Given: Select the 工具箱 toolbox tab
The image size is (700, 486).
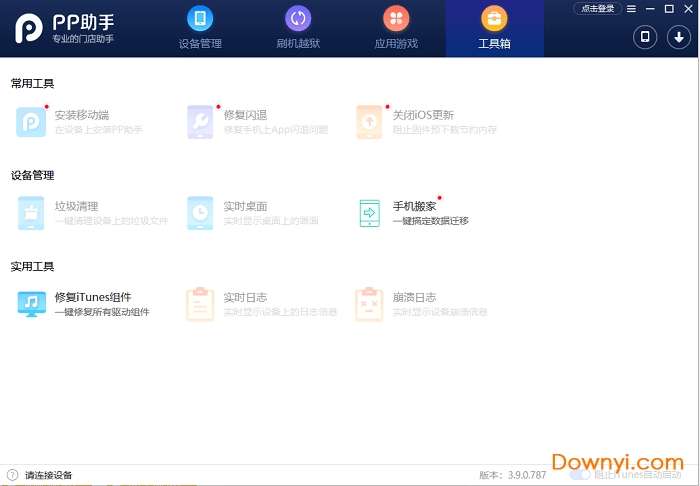Looking at the screenshot, I should pyautogui.click(x=494, y=28).
